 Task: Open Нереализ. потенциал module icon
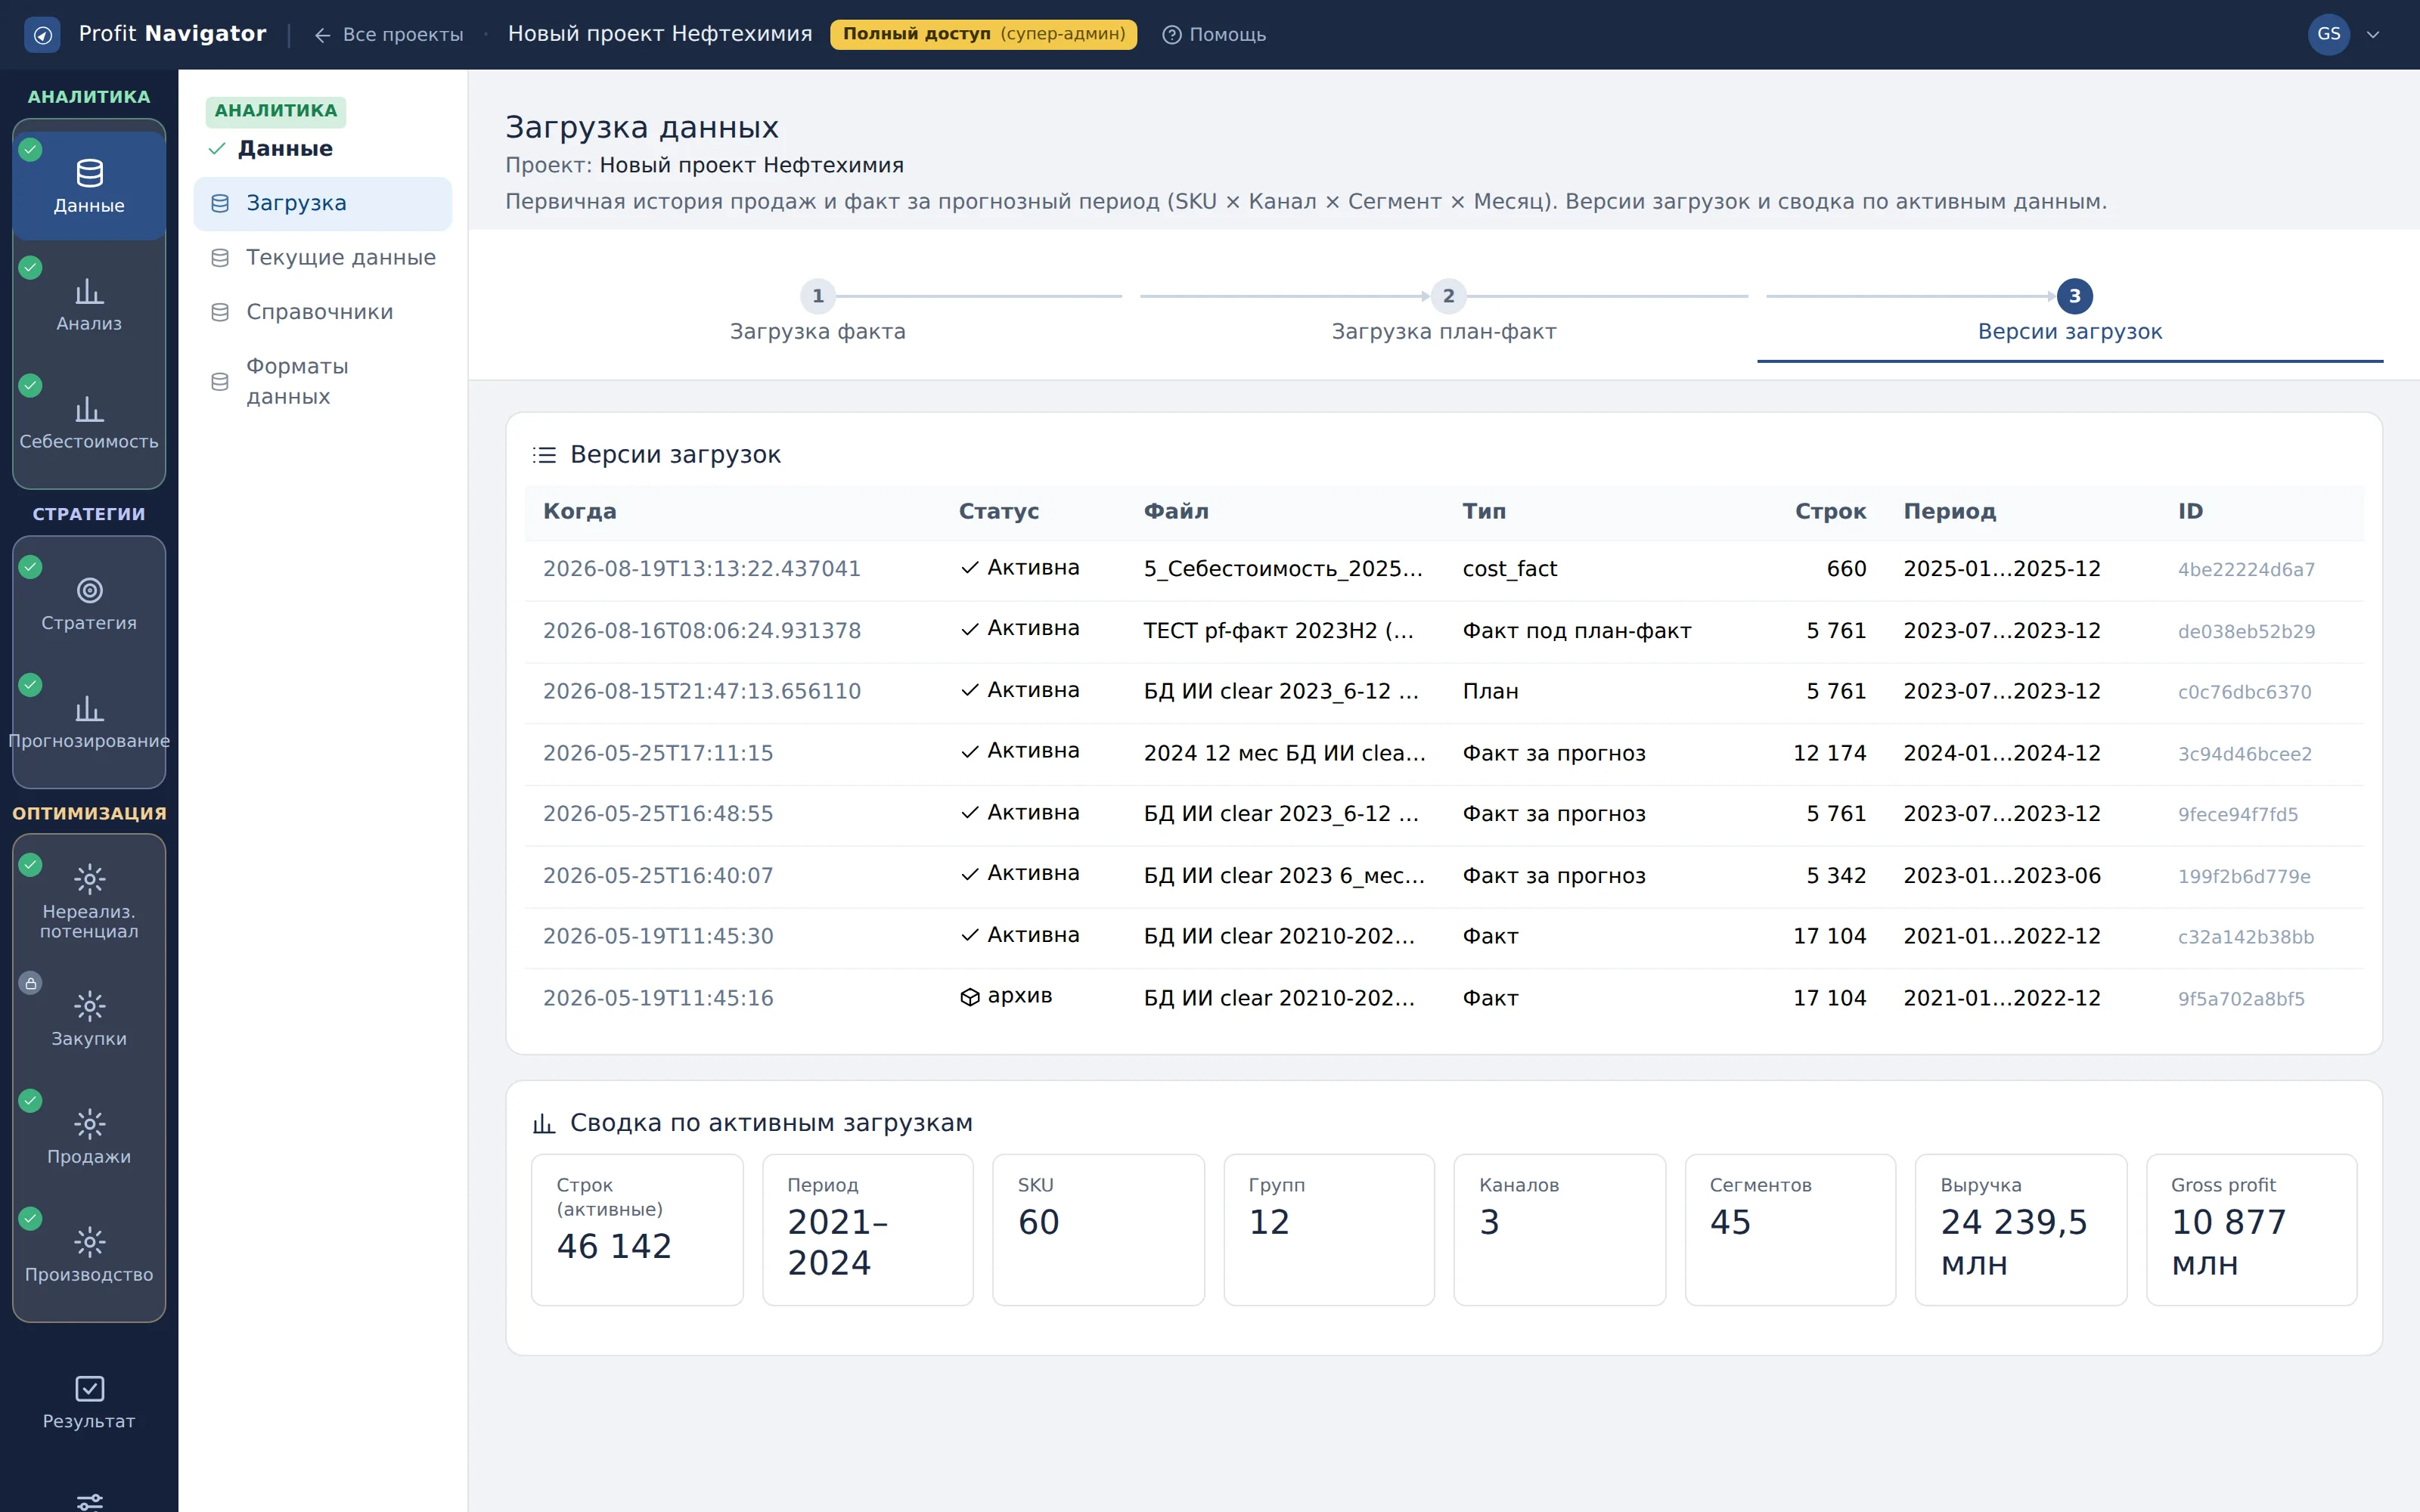[89, 879]
